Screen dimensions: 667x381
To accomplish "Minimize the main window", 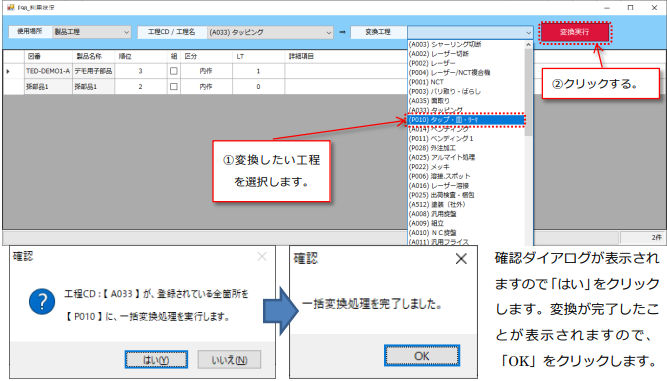I will point(607,8).
